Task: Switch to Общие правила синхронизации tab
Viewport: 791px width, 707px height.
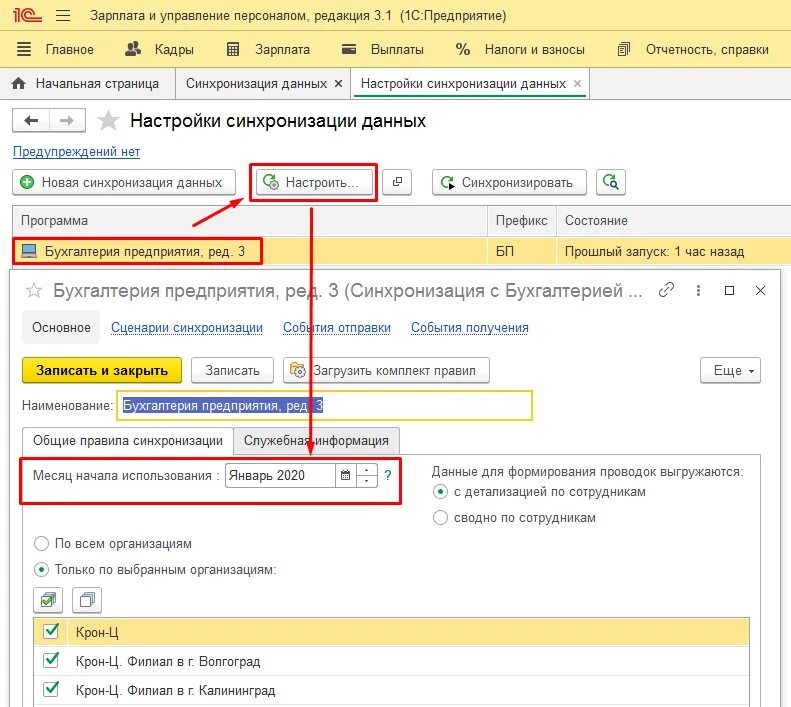Action: coord(128,441)
